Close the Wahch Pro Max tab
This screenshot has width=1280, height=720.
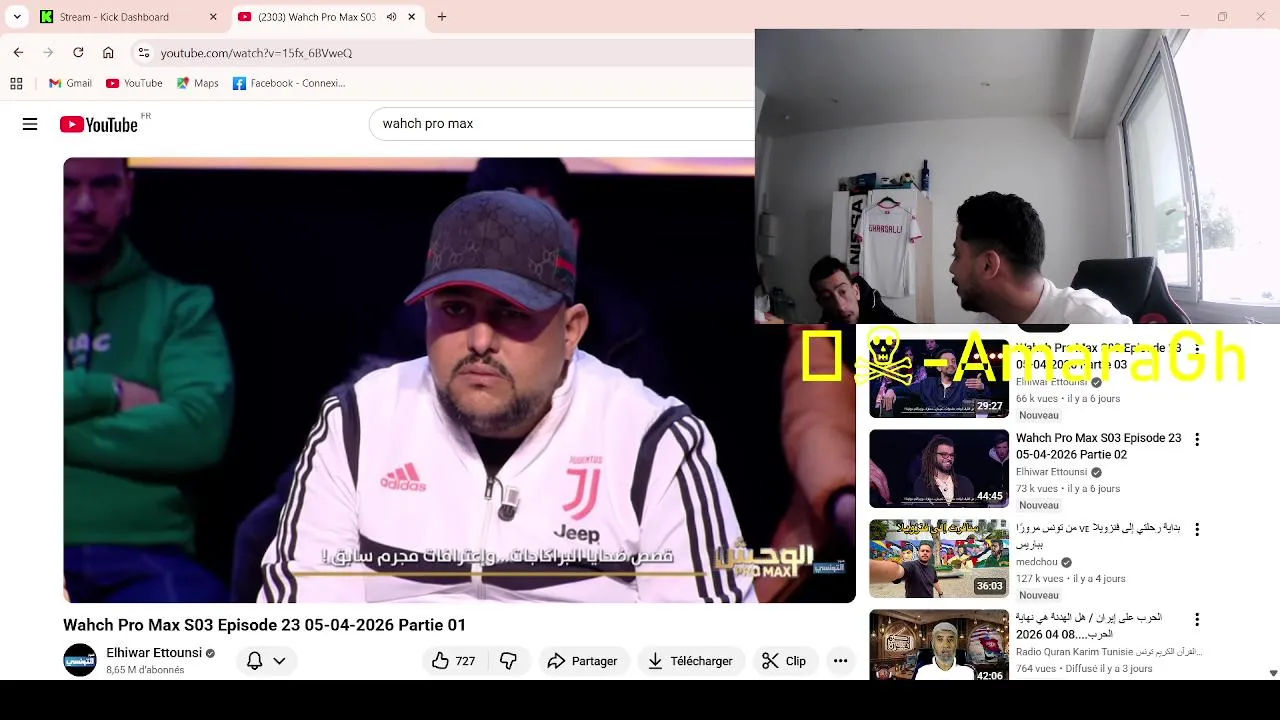pos(411,17)
